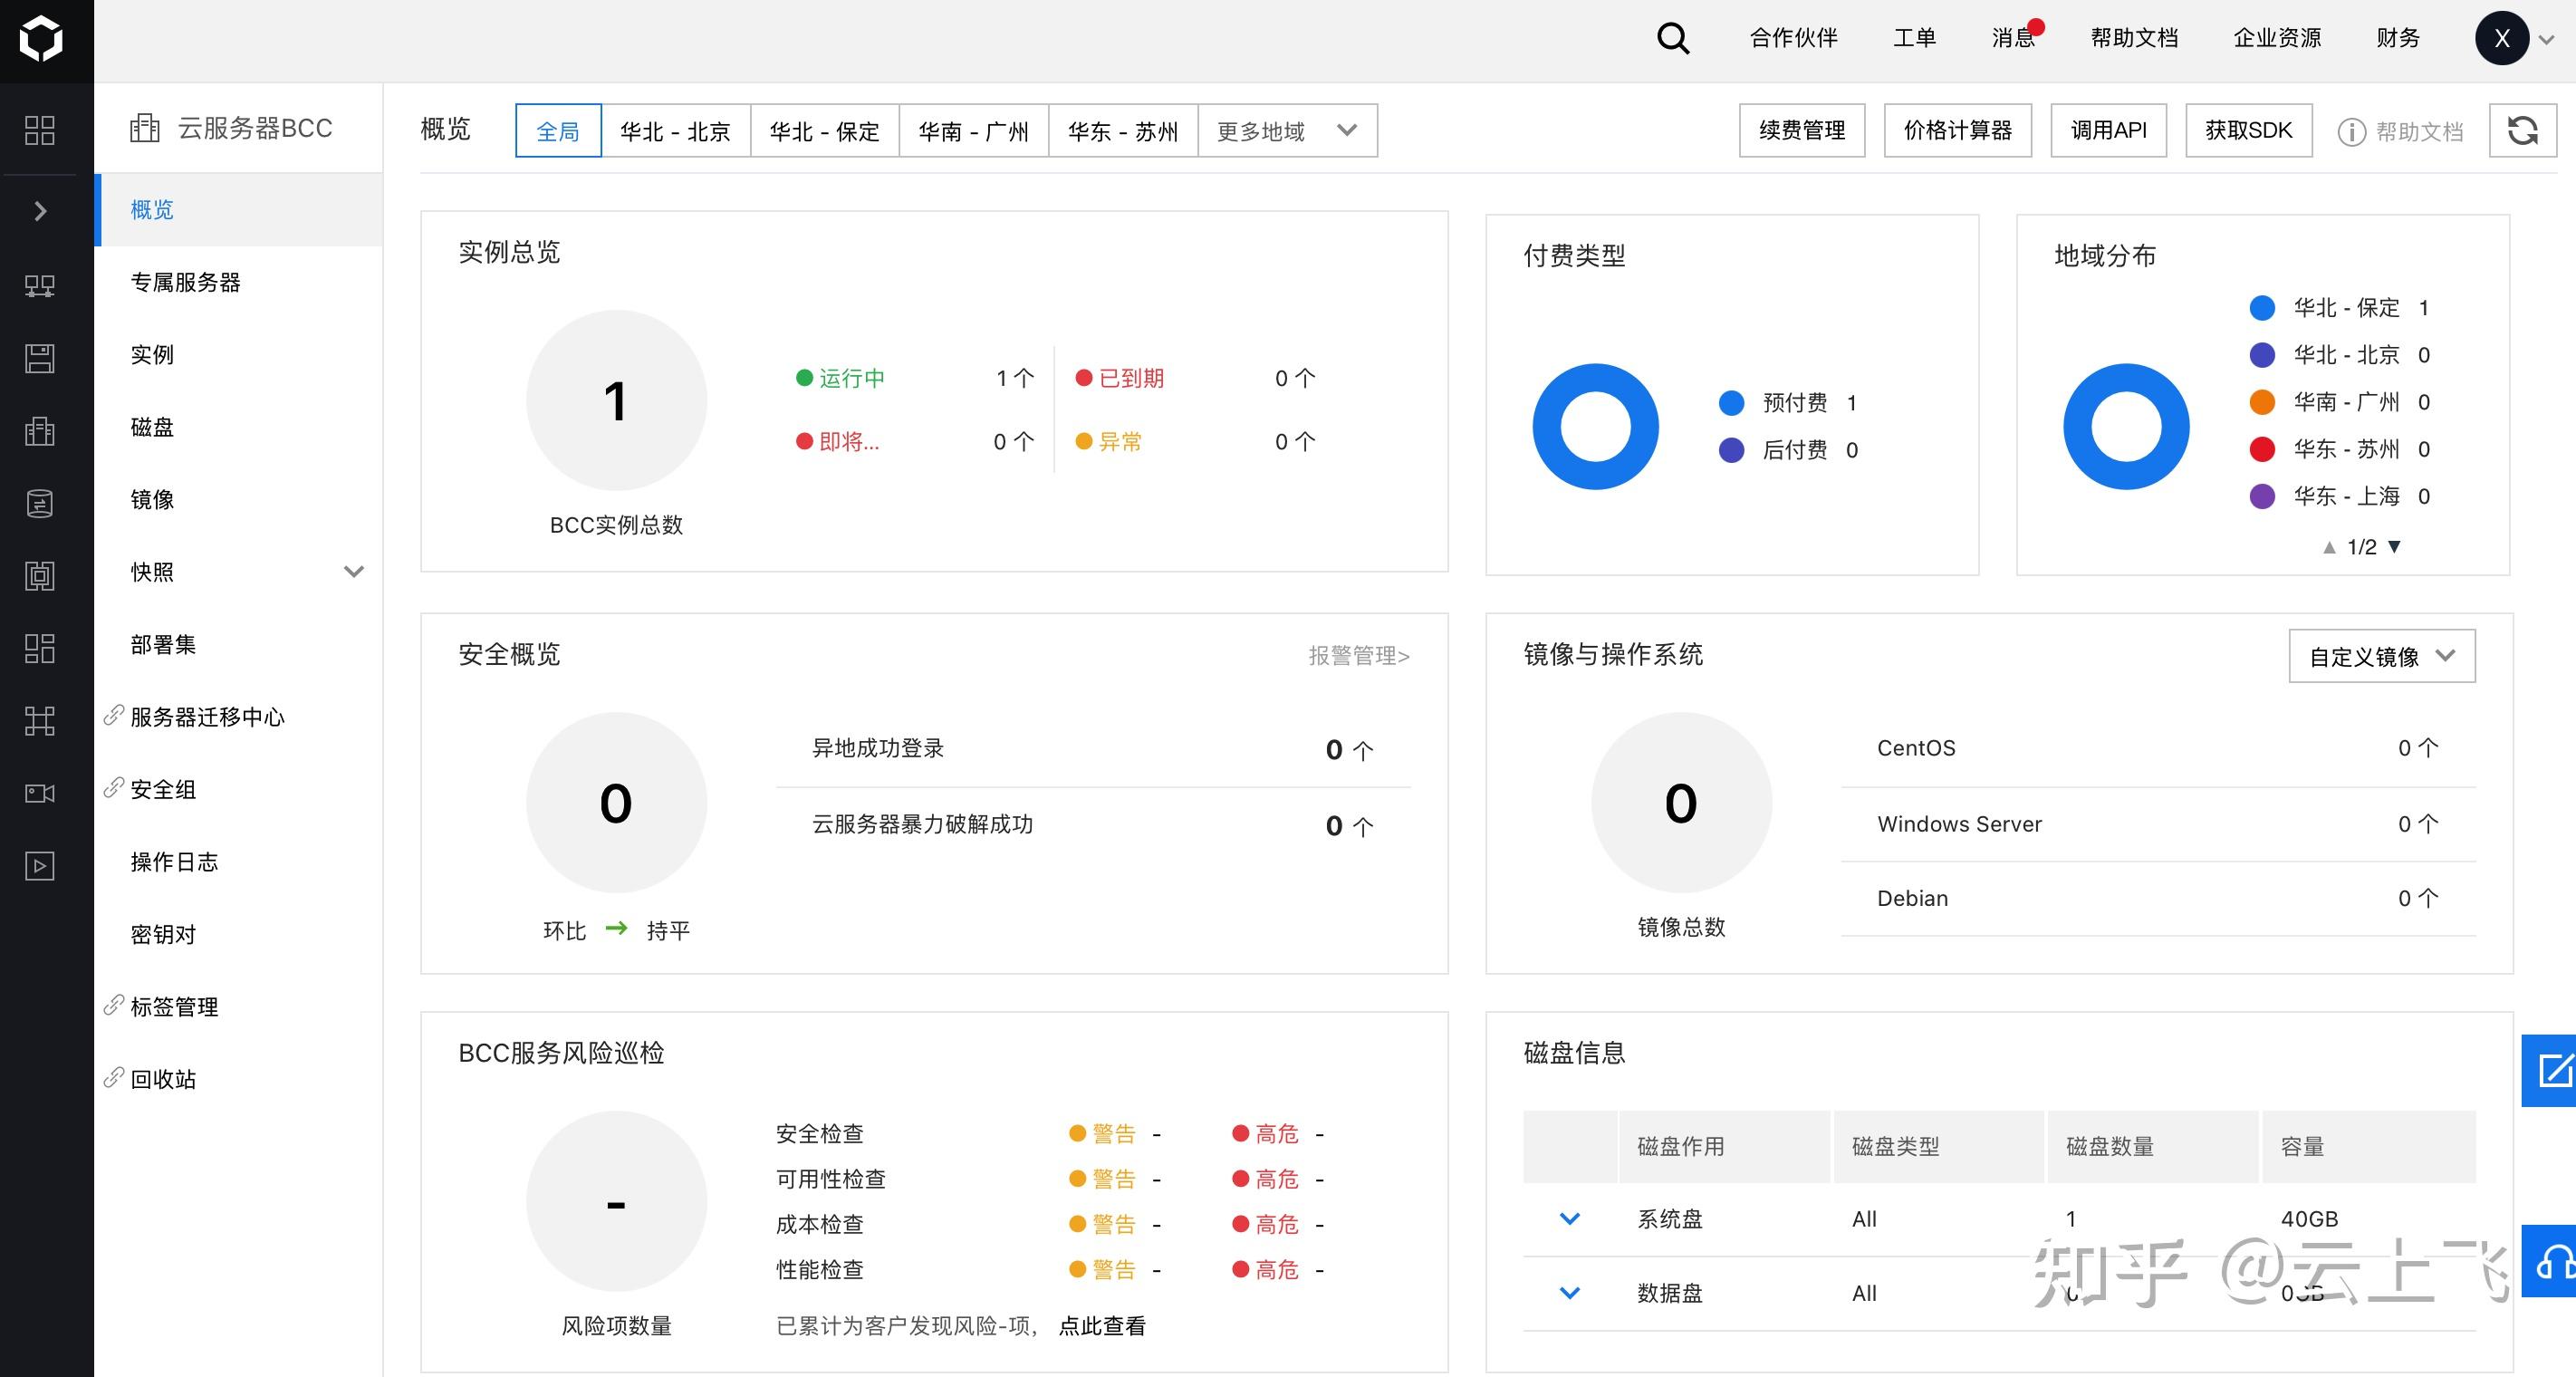This screenshot has width=2576, height=1377.
Task: Select the 全局 region tab
Action: tap(558, 131)
